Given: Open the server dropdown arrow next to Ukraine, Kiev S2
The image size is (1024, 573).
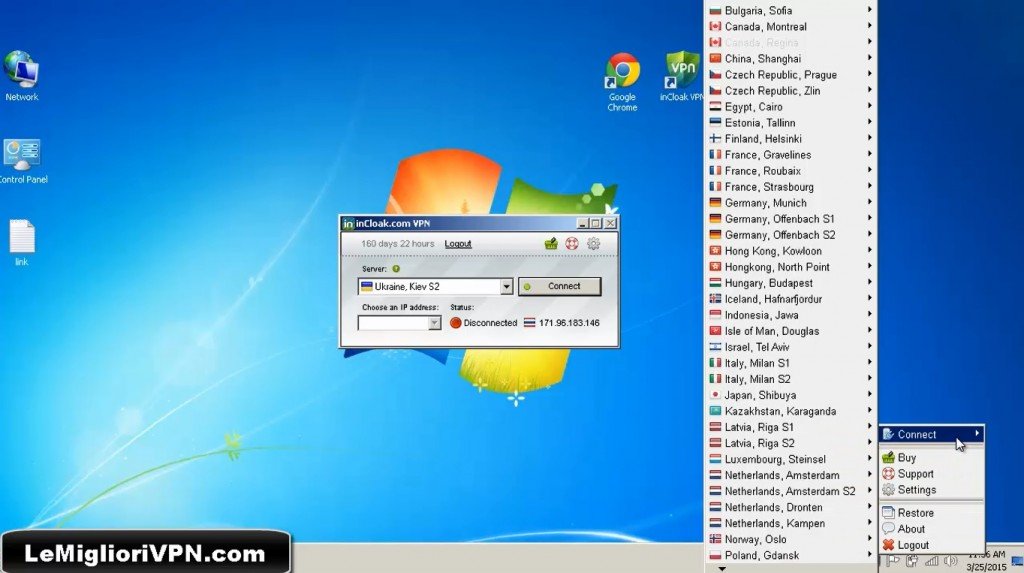Looking at the screenshot, I should pos(506,286).
